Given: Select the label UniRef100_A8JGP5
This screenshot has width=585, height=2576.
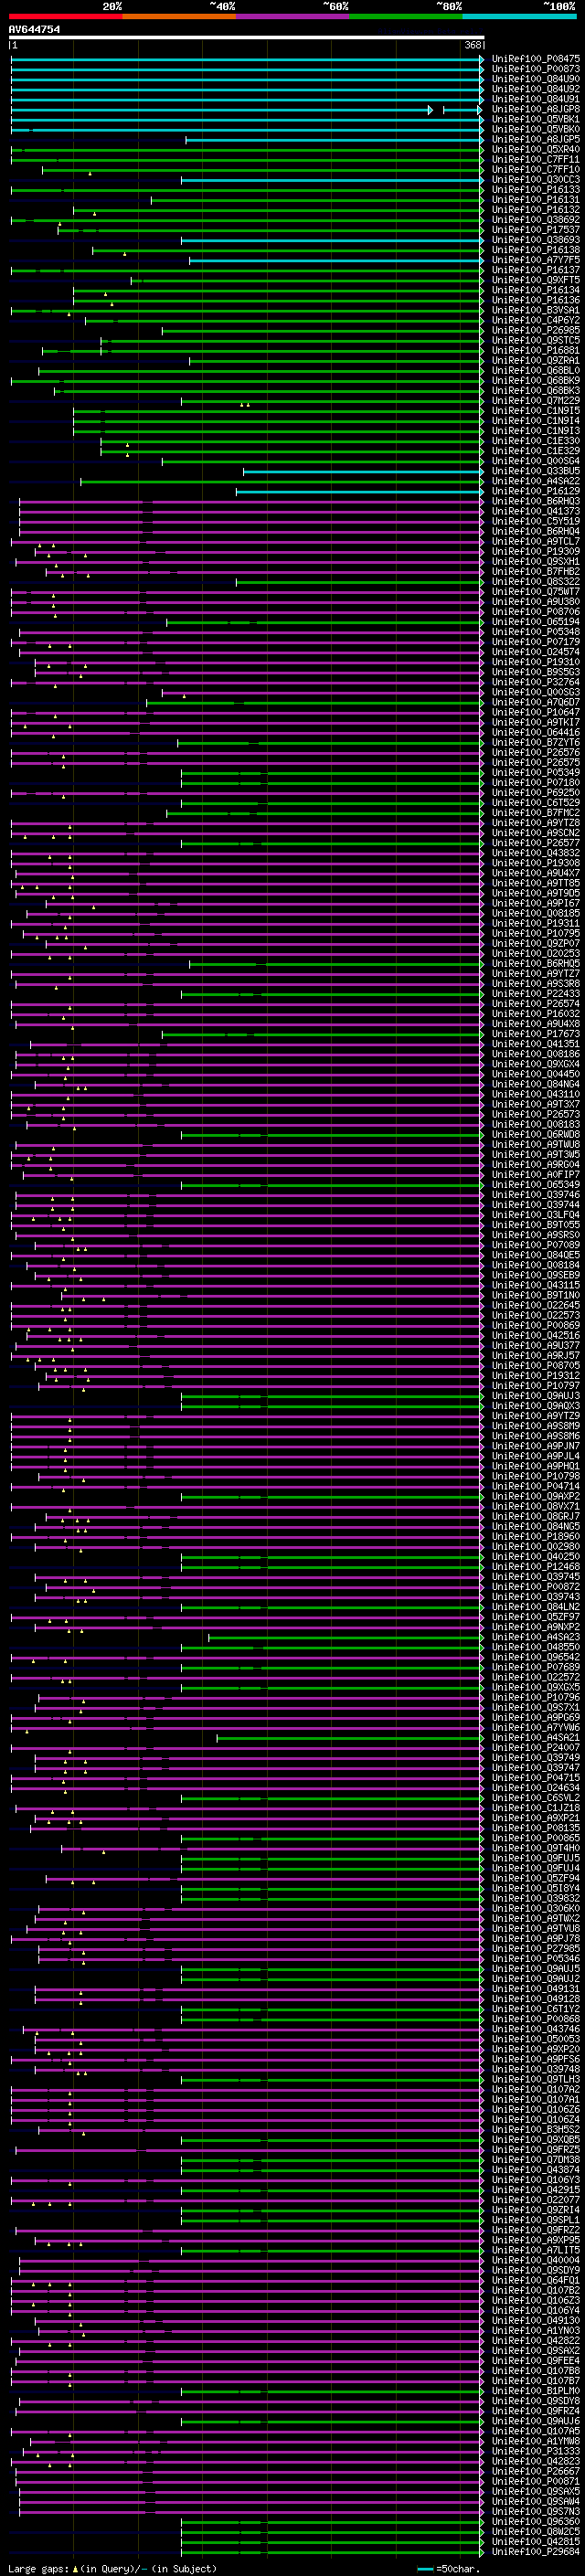Looking at the screenshot, I should (x=535, y=139).
